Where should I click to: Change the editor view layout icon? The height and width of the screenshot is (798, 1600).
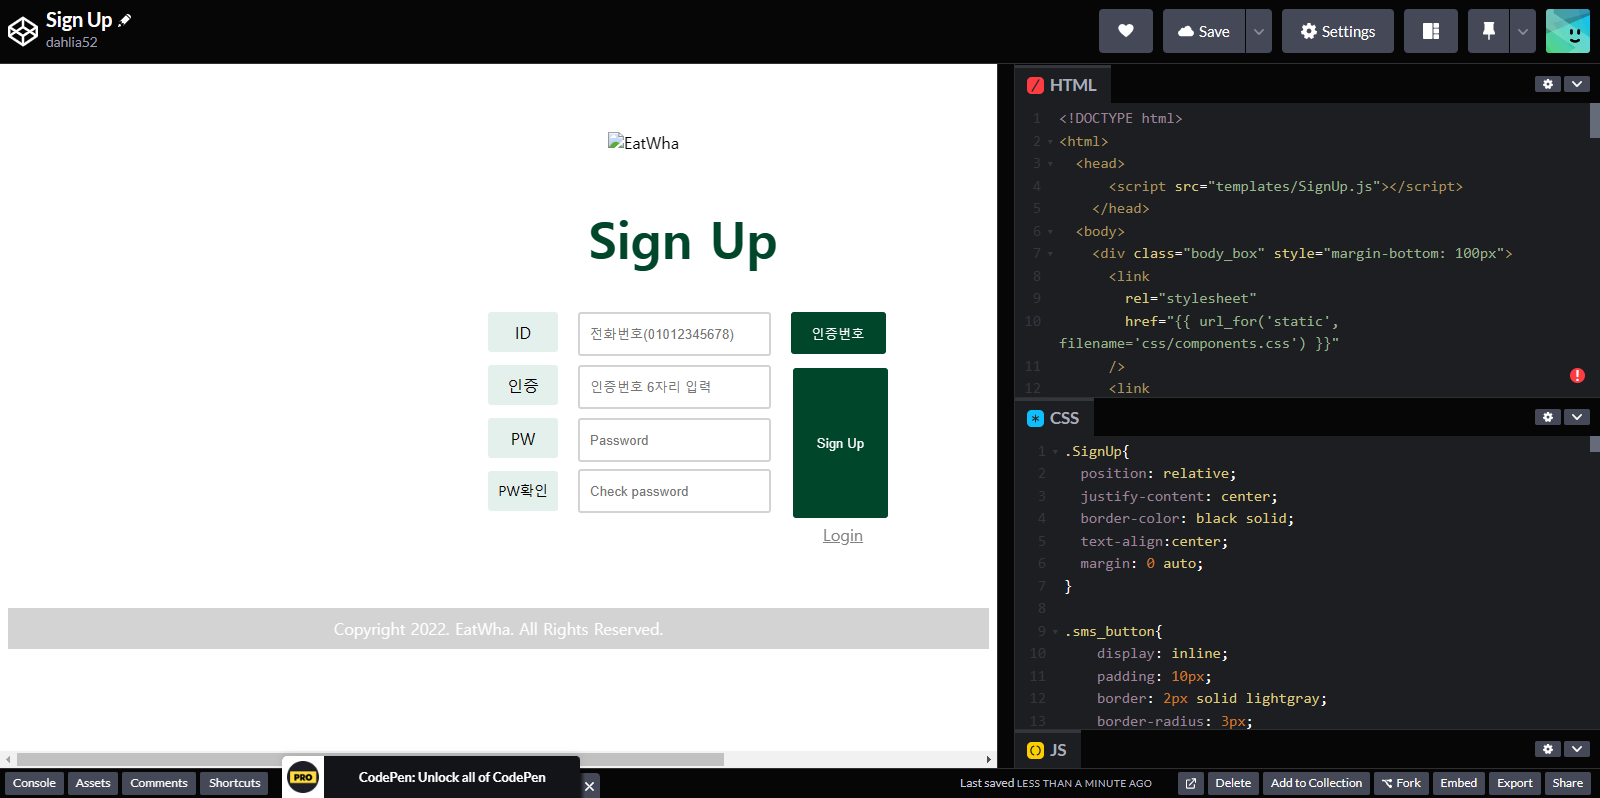click(x=1431, y=31)
